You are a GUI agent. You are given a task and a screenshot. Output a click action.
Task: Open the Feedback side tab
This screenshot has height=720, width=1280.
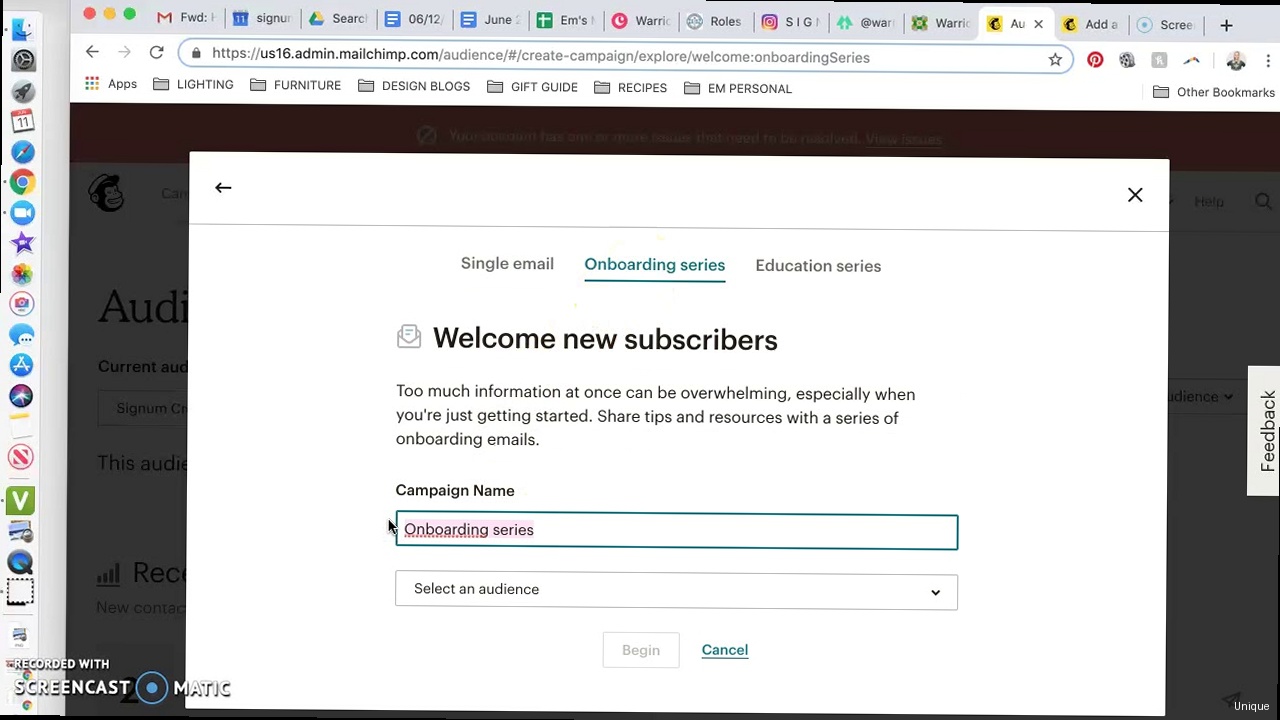(1266, 430)
